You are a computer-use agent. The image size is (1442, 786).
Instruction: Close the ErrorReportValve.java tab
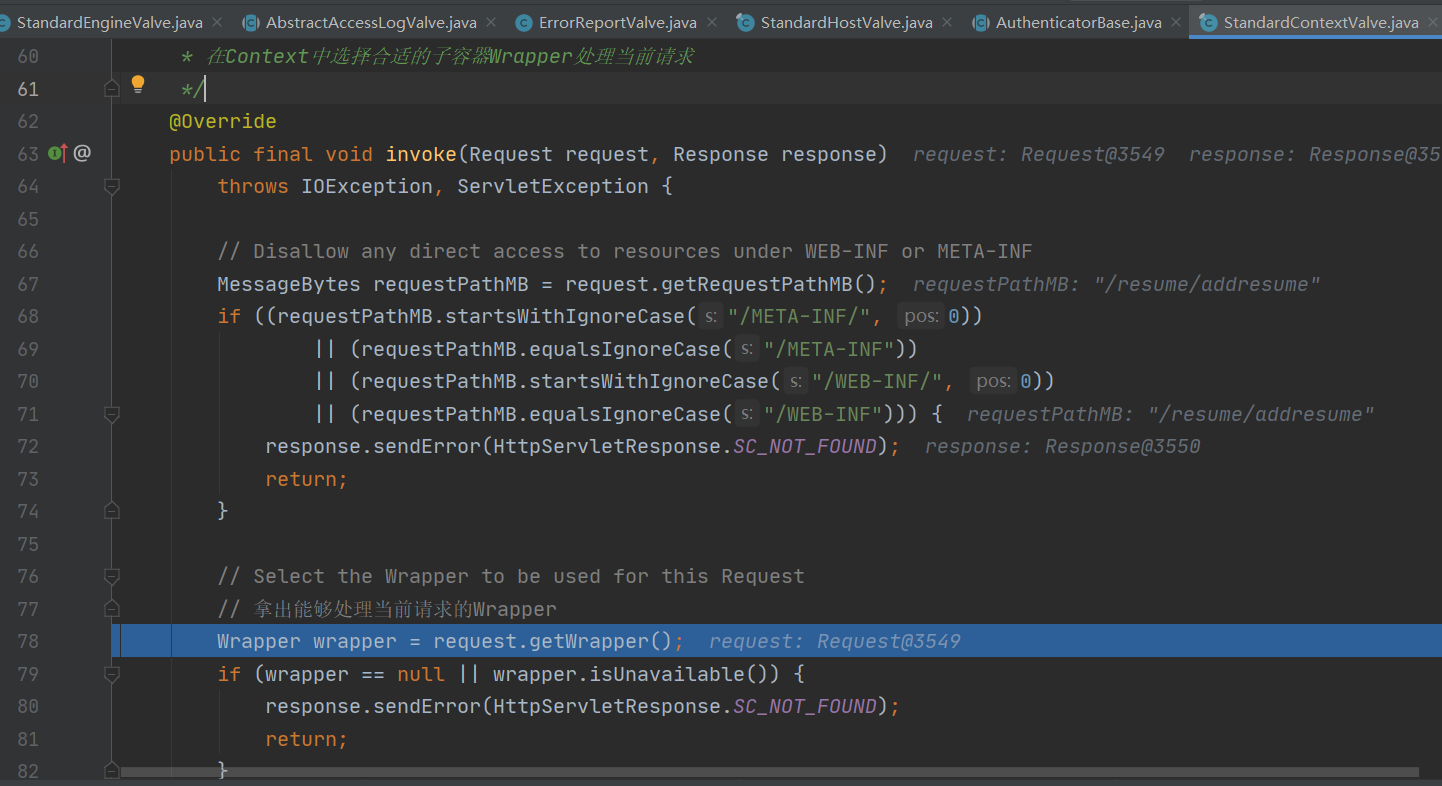point(711,22)
